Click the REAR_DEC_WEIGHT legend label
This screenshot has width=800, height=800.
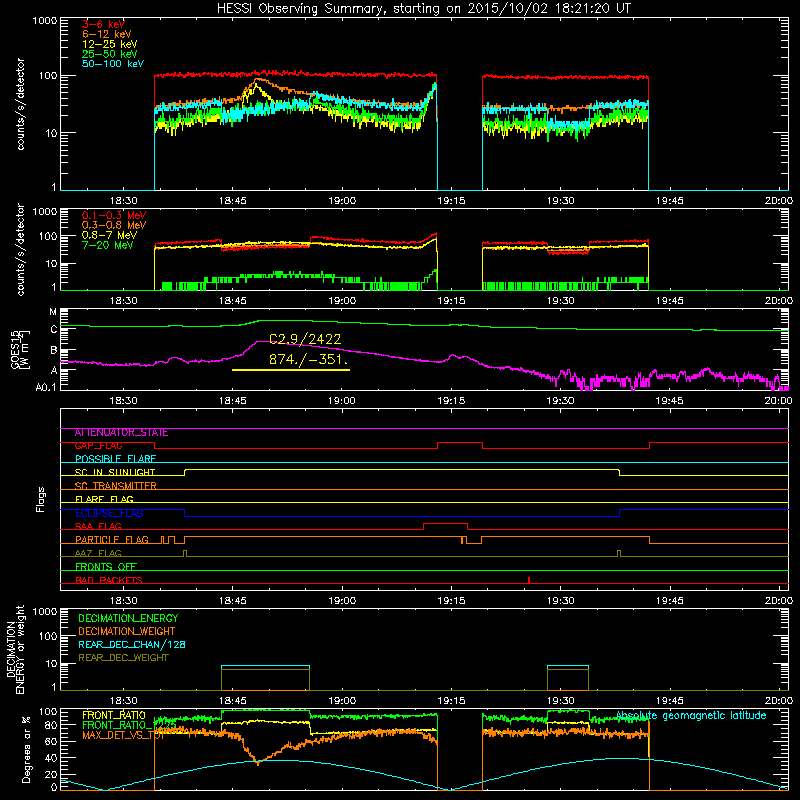(123, 658)
